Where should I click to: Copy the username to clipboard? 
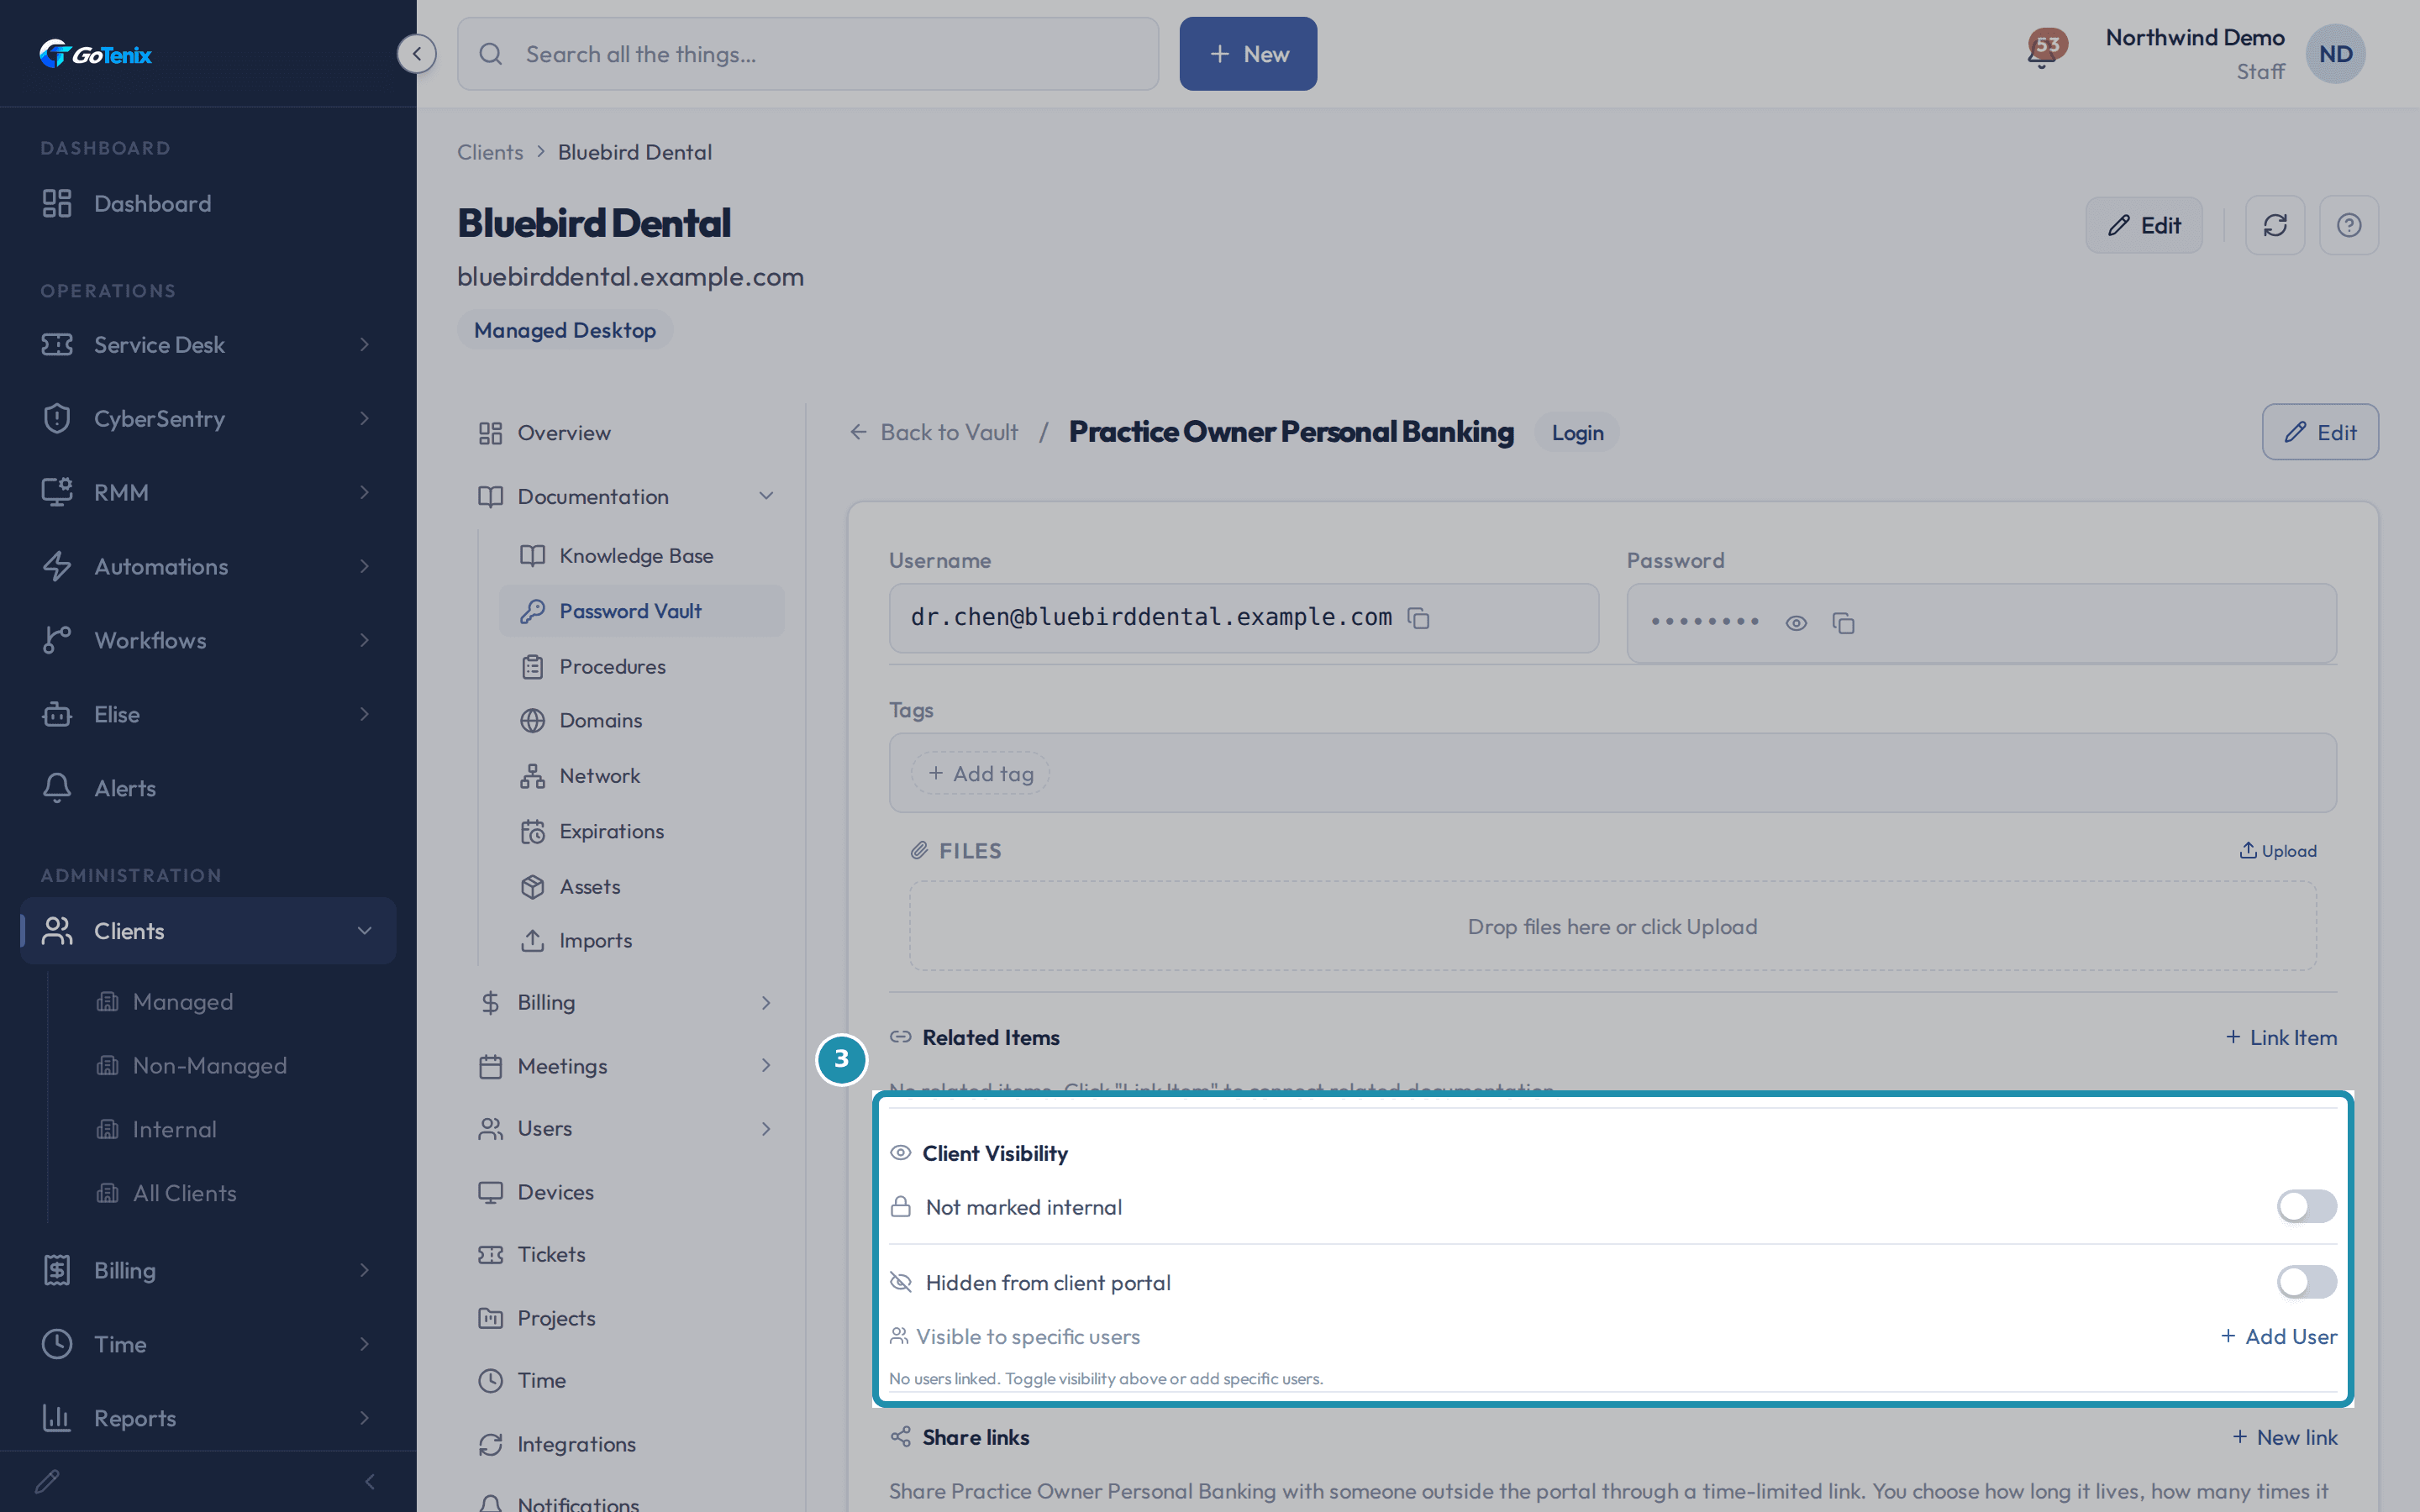coord(1418,618)
